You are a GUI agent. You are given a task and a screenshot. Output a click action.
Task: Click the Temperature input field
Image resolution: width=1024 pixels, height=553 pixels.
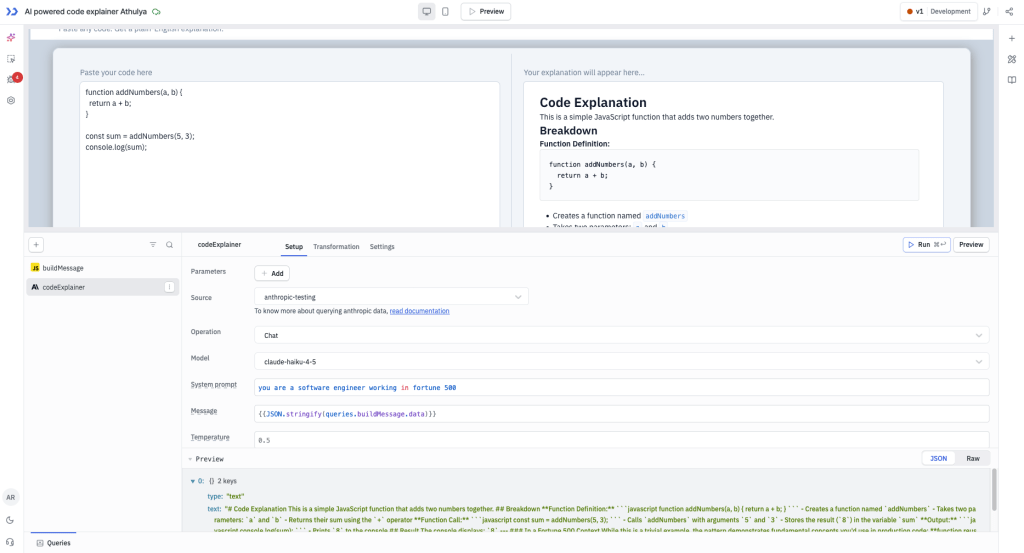click(x=622, y=440)
